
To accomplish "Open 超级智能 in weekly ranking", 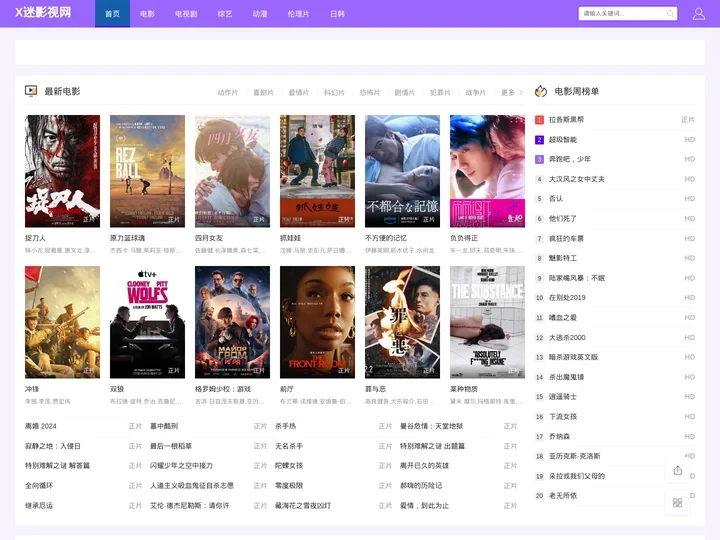I will (x=562, y=139).
